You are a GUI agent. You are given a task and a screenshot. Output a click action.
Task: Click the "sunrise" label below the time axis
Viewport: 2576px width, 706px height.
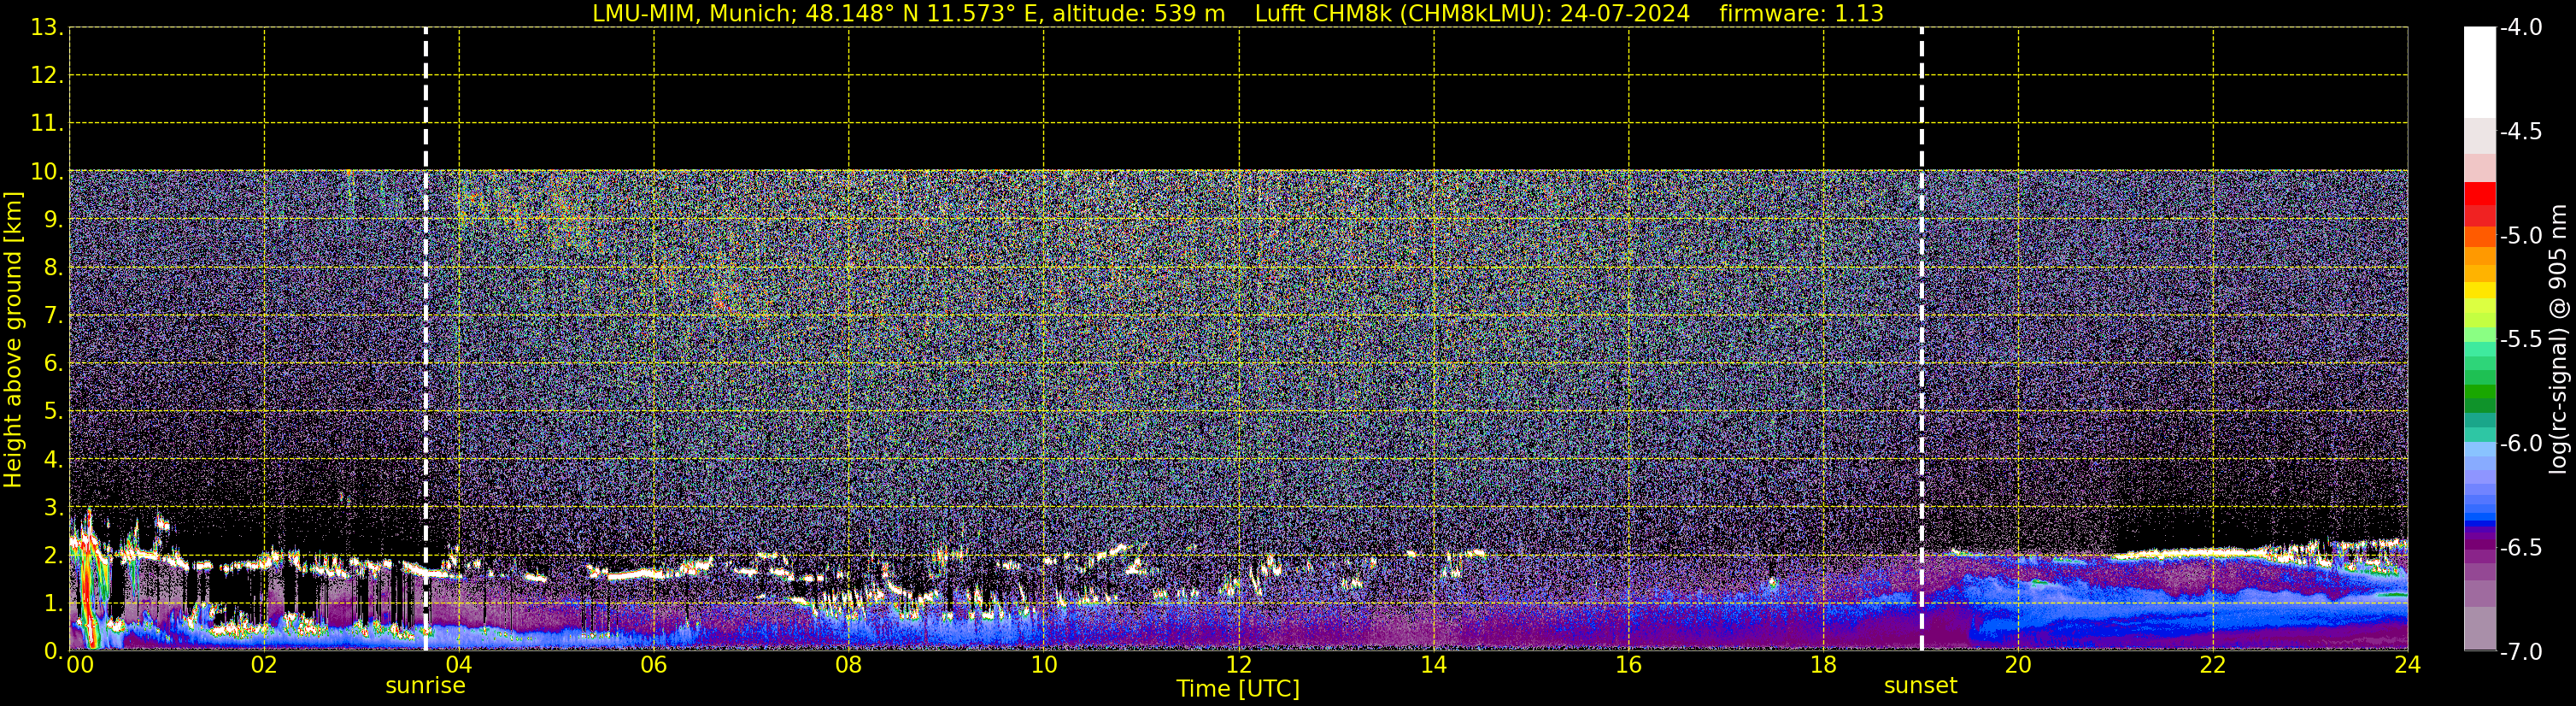425,686
